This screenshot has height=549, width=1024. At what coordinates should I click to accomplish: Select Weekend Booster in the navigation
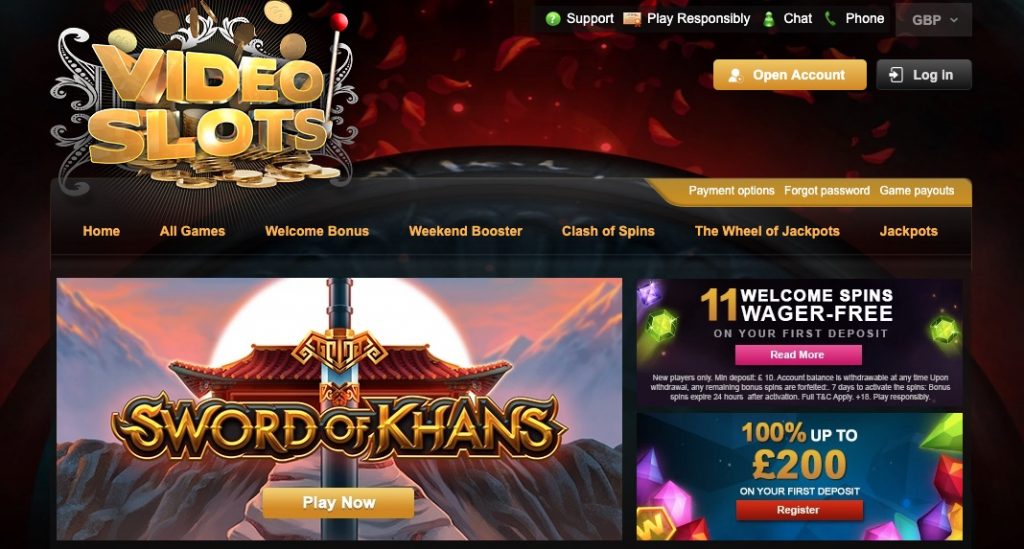(465, 231)
